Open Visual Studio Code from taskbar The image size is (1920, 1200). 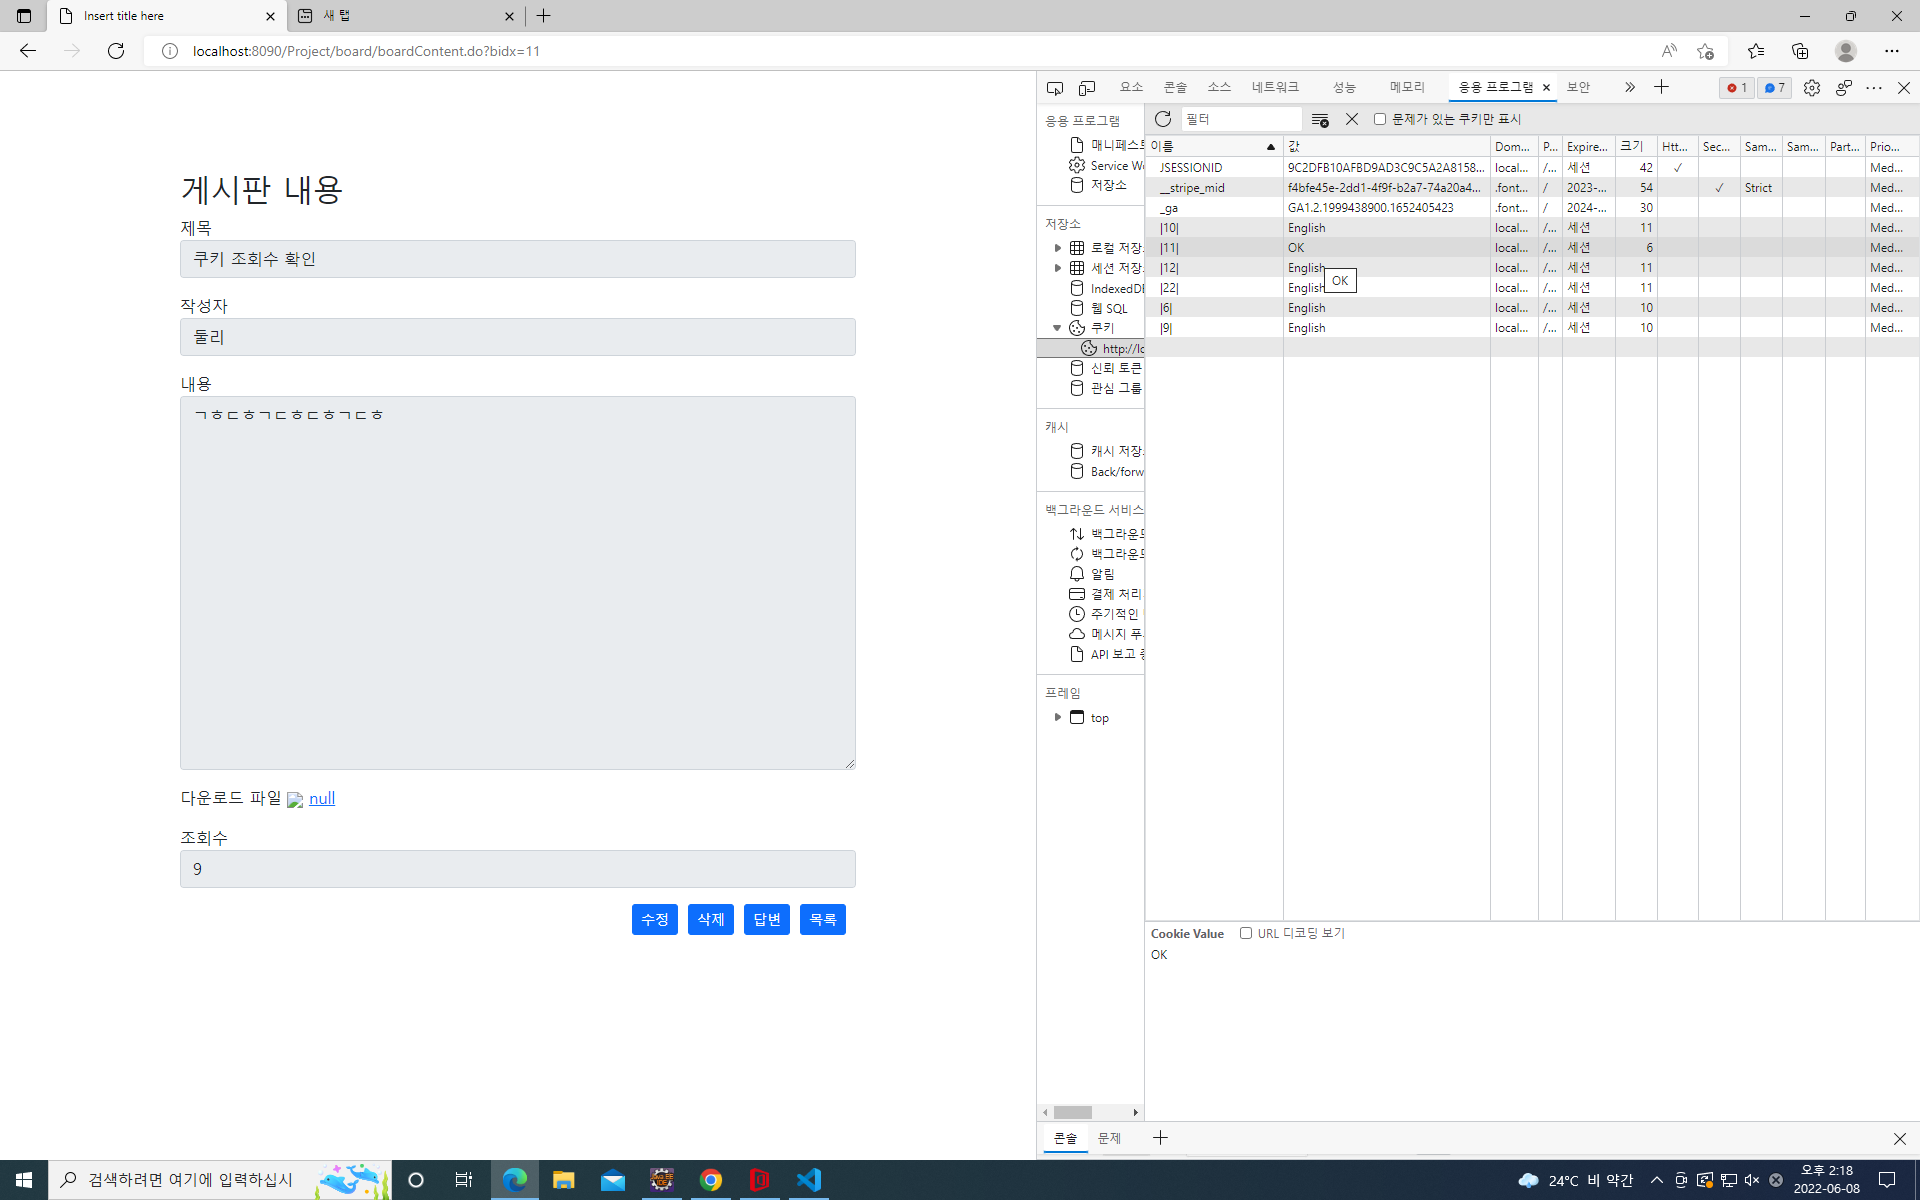click(808, 1180)
